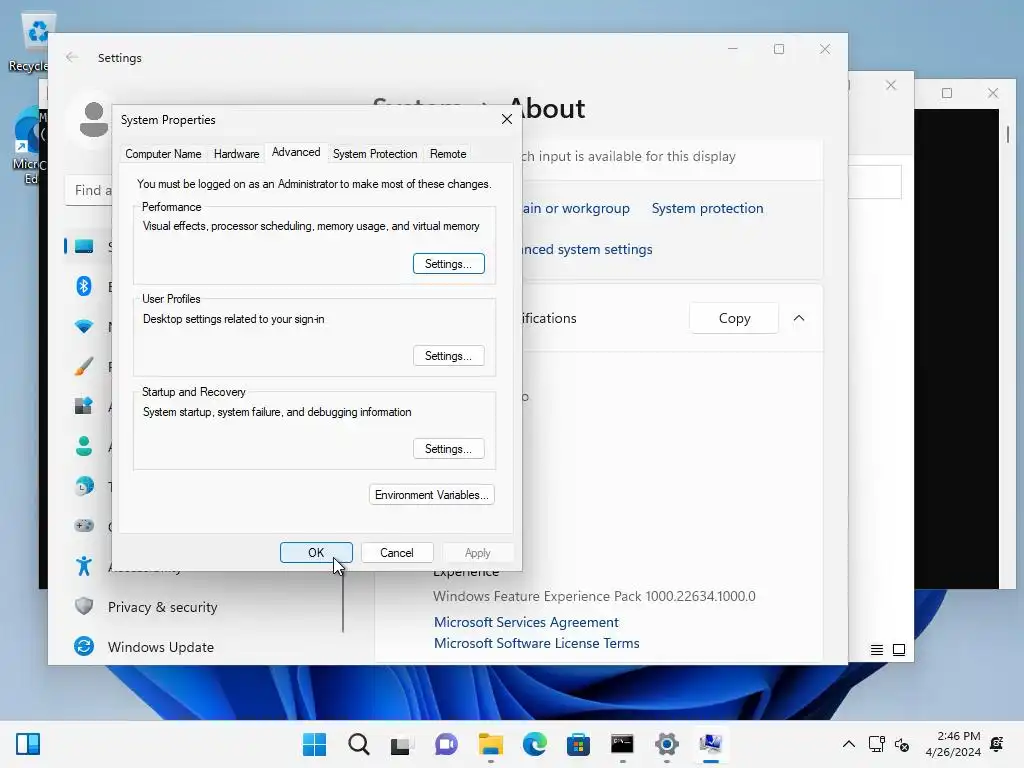Switch to the Remote tab

(448, 153)
